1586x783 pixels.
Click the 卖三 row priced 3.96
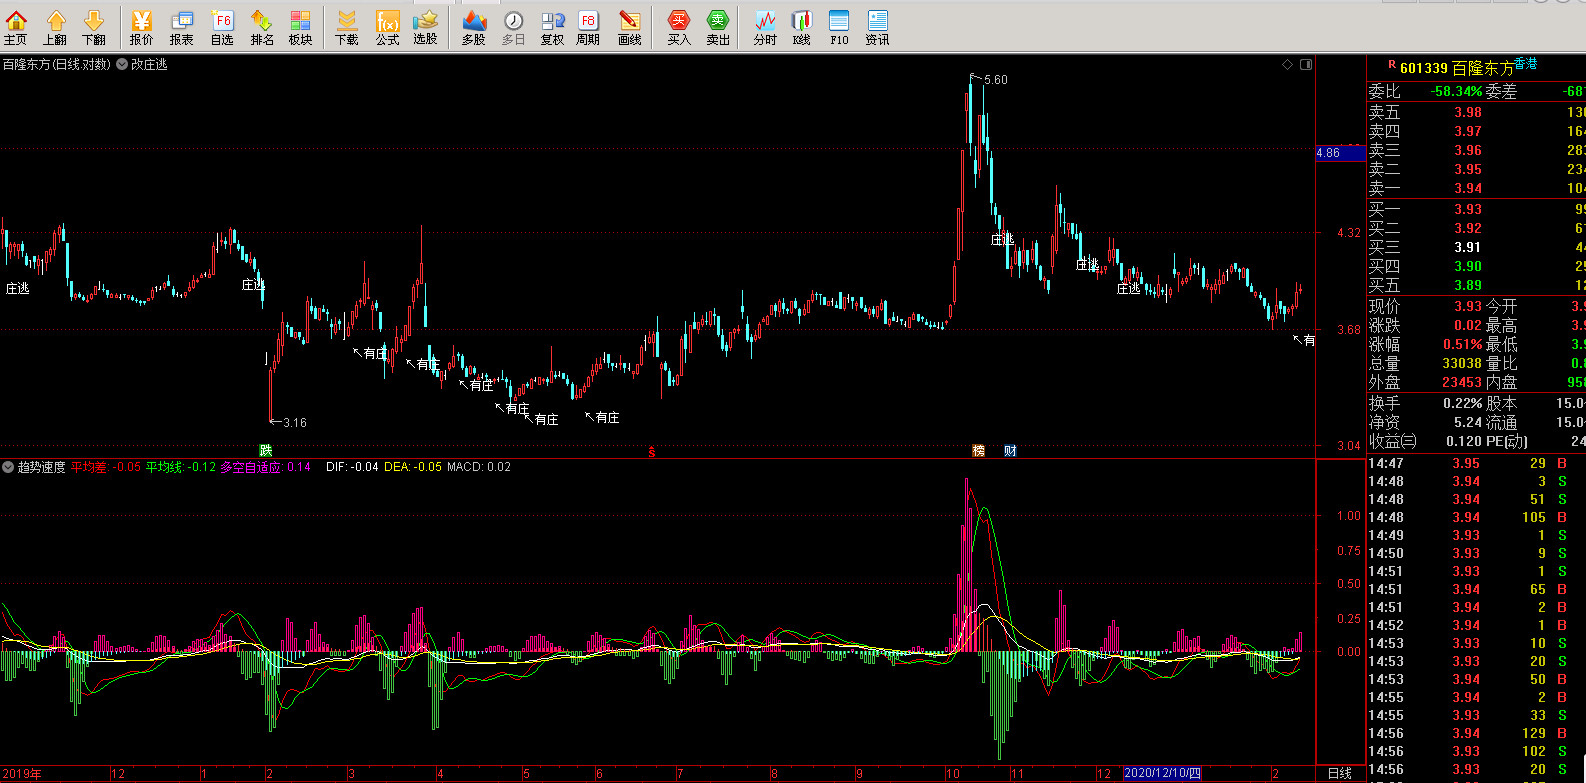(x=1476, y=150)
